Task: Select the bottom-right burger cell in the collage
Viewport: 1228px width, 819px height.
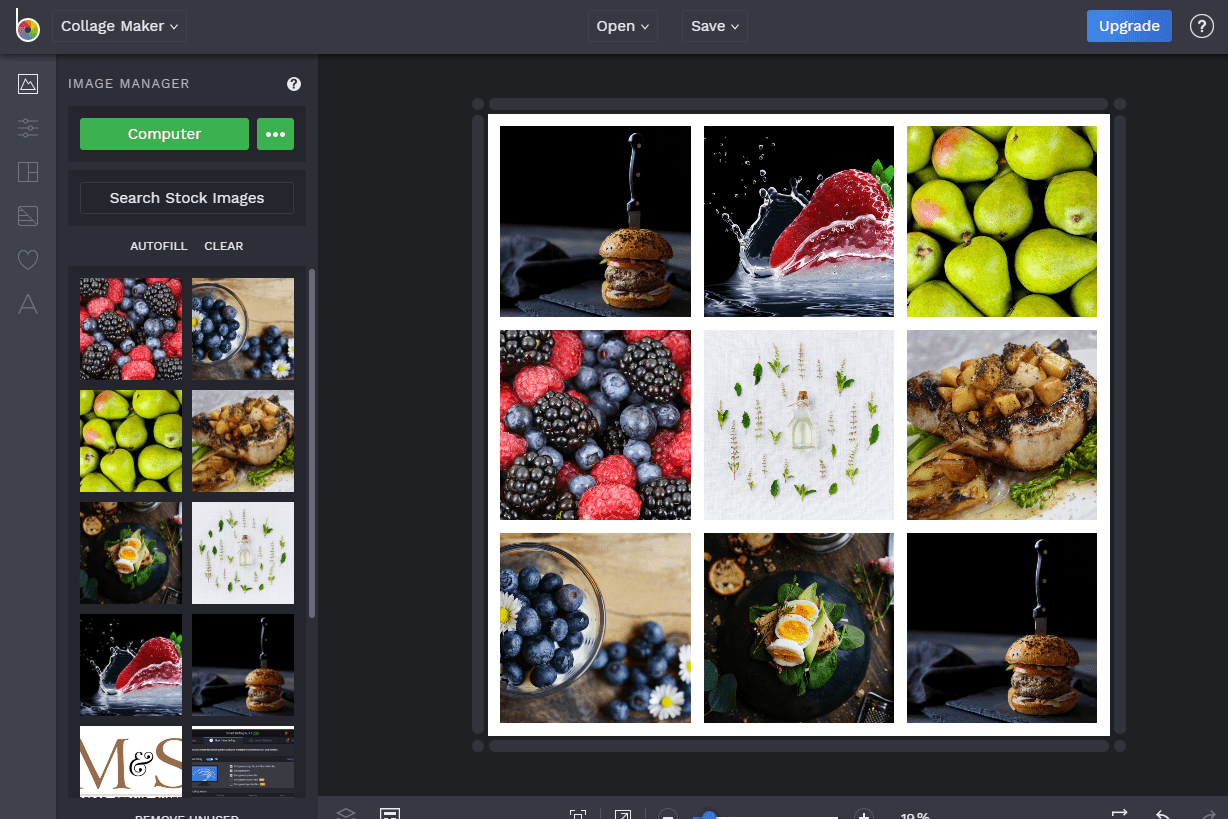Action: point(1002,628)
